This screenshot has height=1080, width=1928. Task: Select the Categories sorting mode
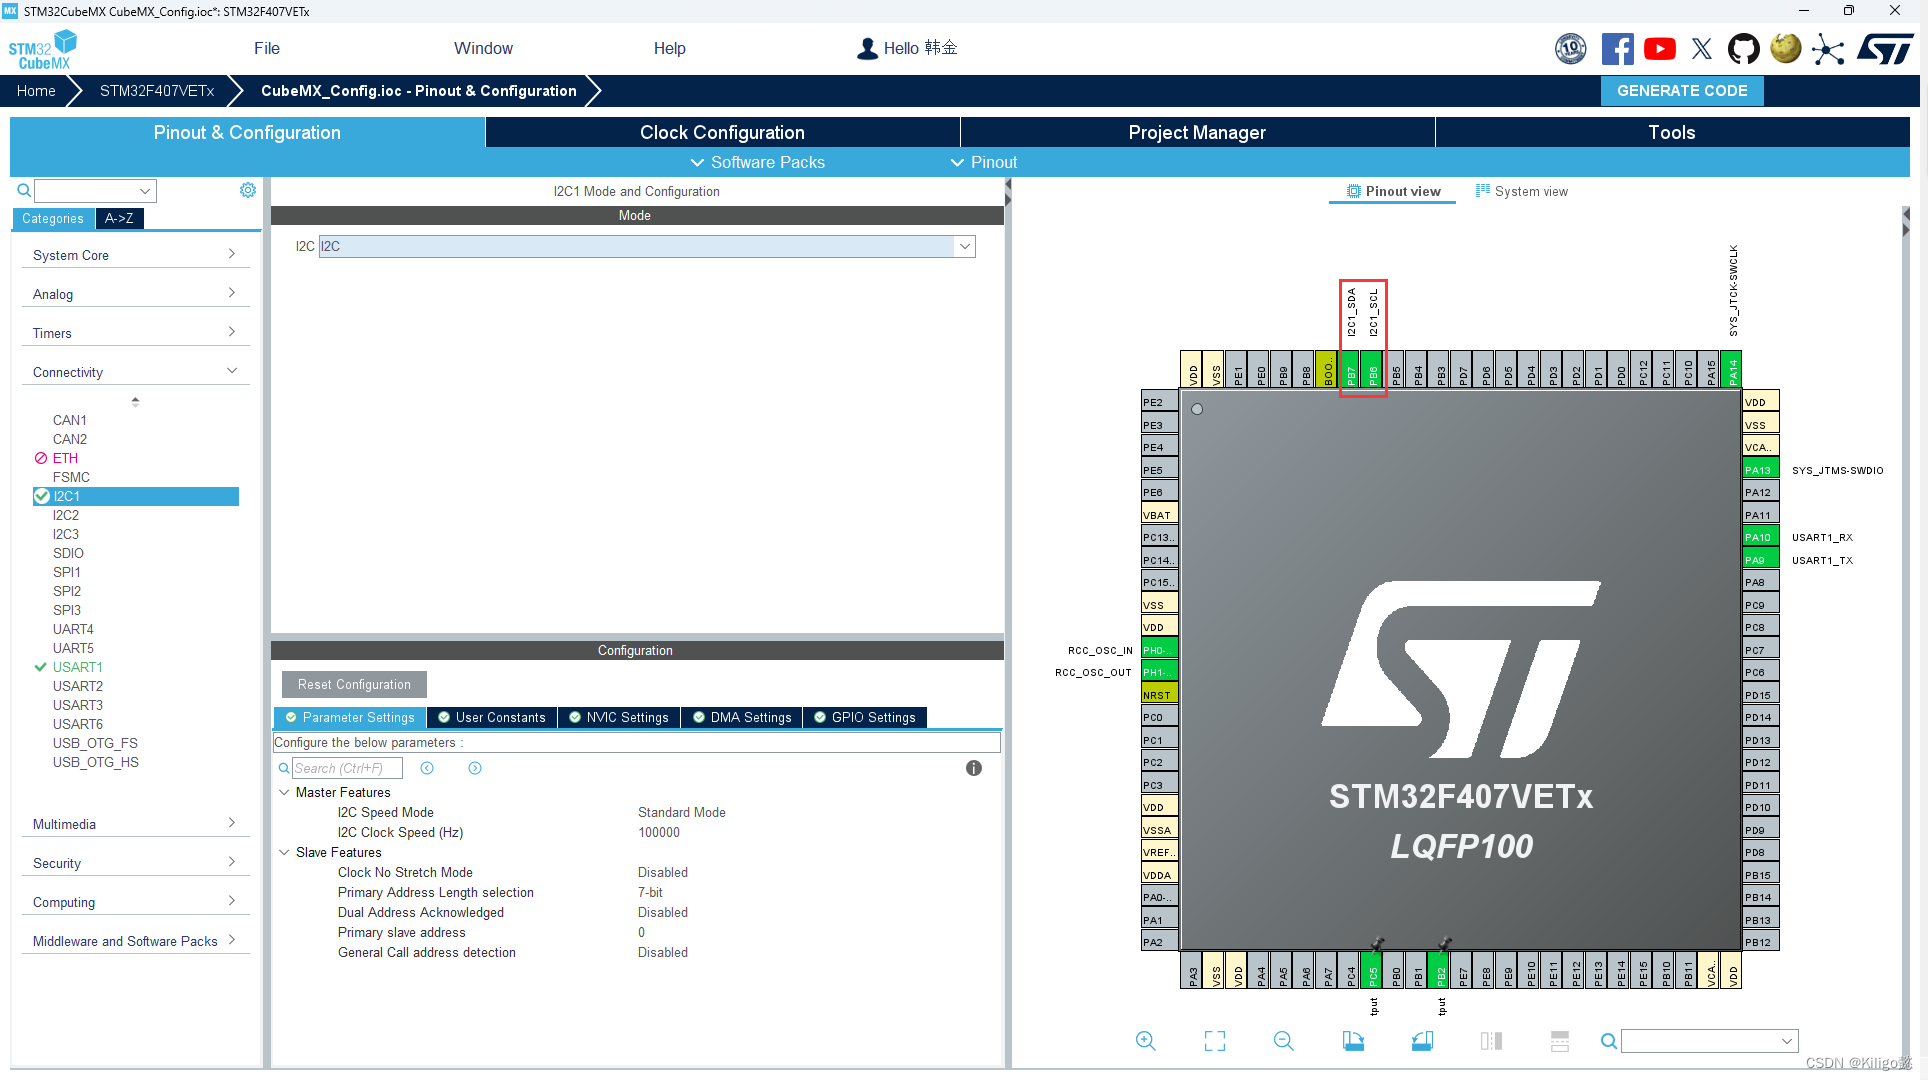[53, 218]
